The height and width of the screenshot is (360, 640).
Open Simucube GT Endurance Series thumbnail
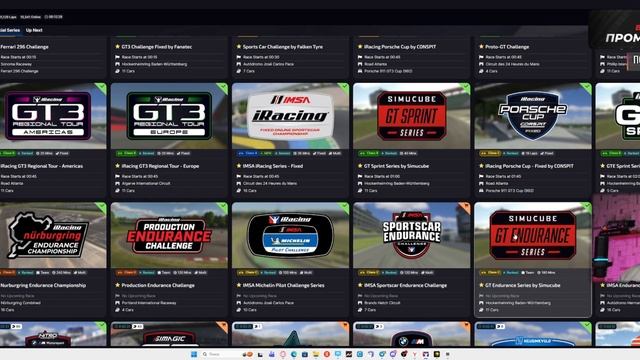point(533,236)
